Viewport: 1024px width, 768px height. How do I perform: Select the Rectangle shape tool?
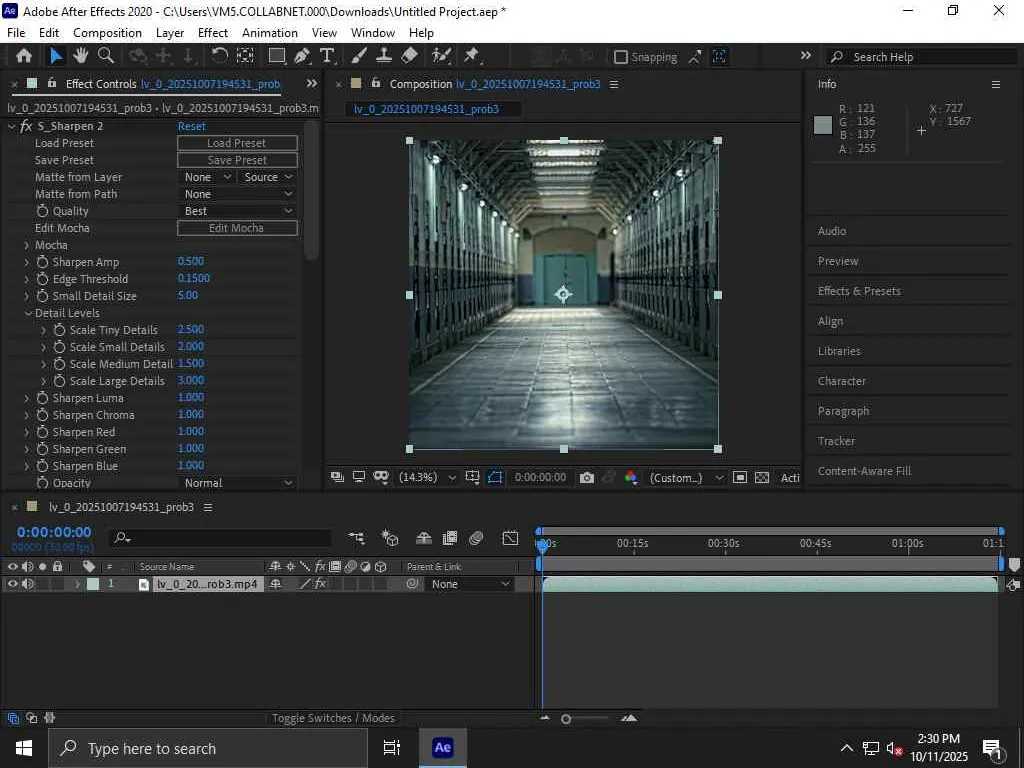277,56
